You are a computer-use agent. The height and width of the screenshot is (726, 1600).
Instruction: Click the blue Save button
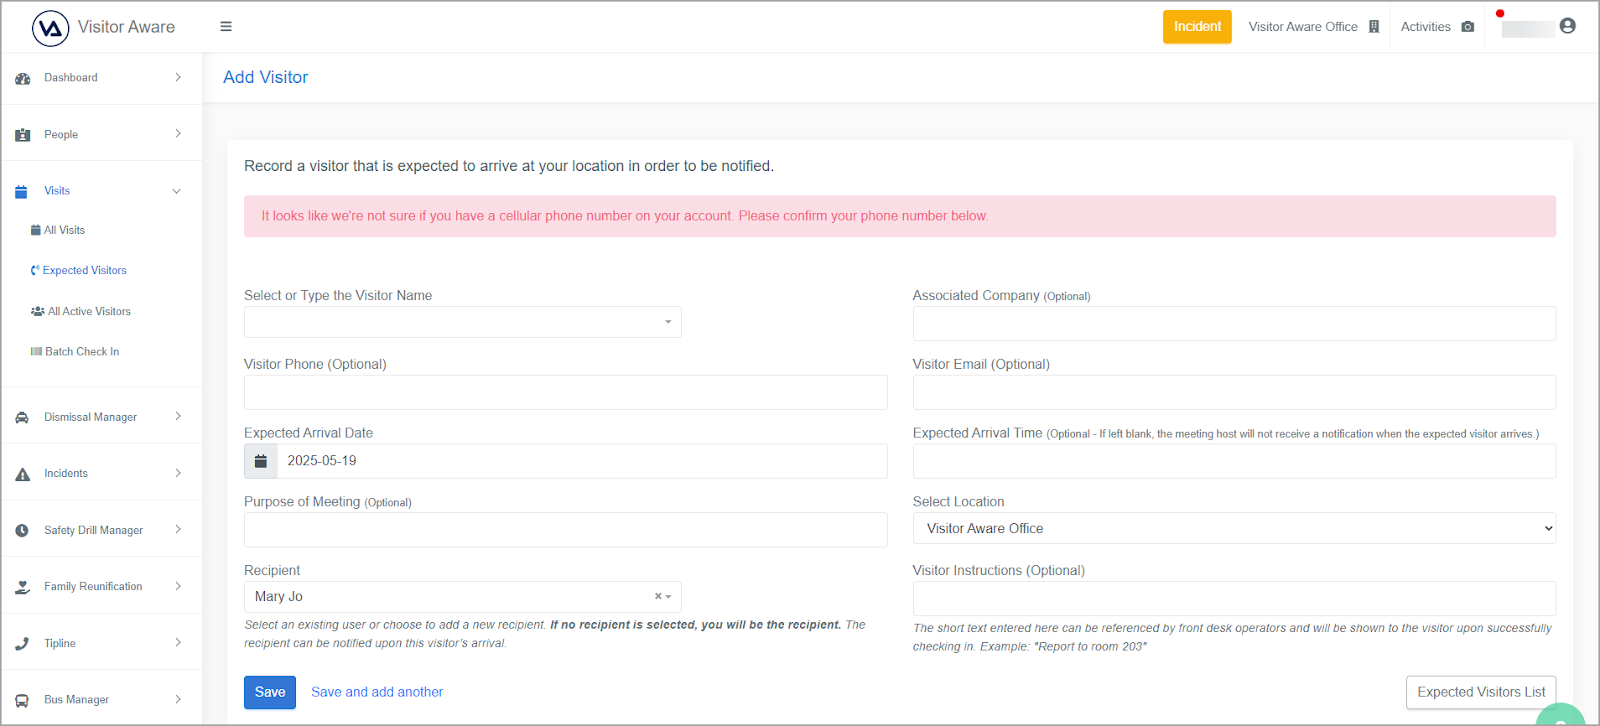click(x=270, y=692)
